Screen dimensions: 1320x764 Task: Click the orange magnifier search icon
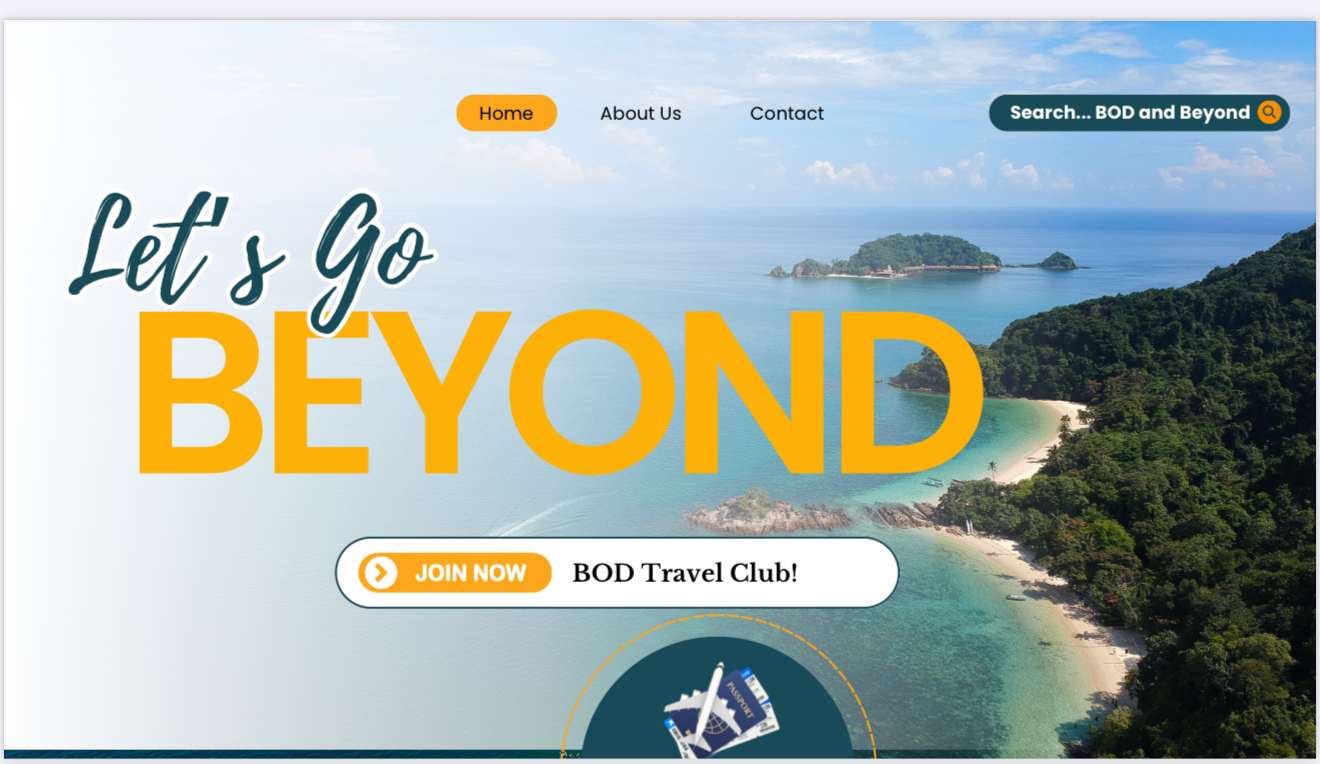tap(1269, 112)
